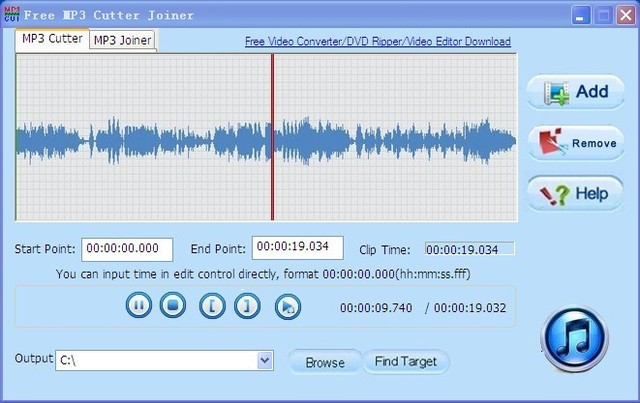Click Find Target button
The width and height of the screenshot is (640, 403).
click(406, 362)
